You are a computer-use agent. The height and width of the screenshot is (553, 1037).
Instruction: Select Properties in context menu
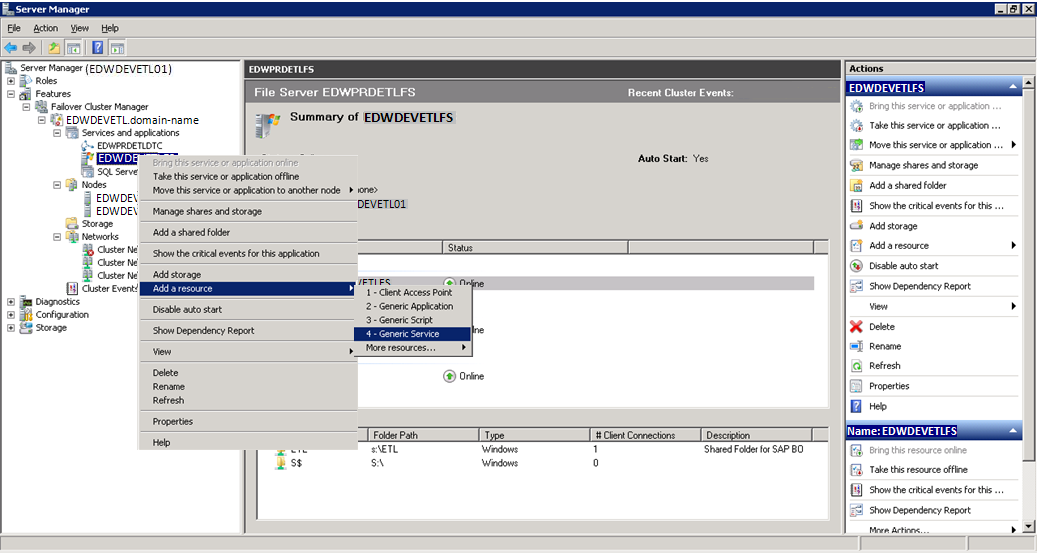click(x=248, y=421)
